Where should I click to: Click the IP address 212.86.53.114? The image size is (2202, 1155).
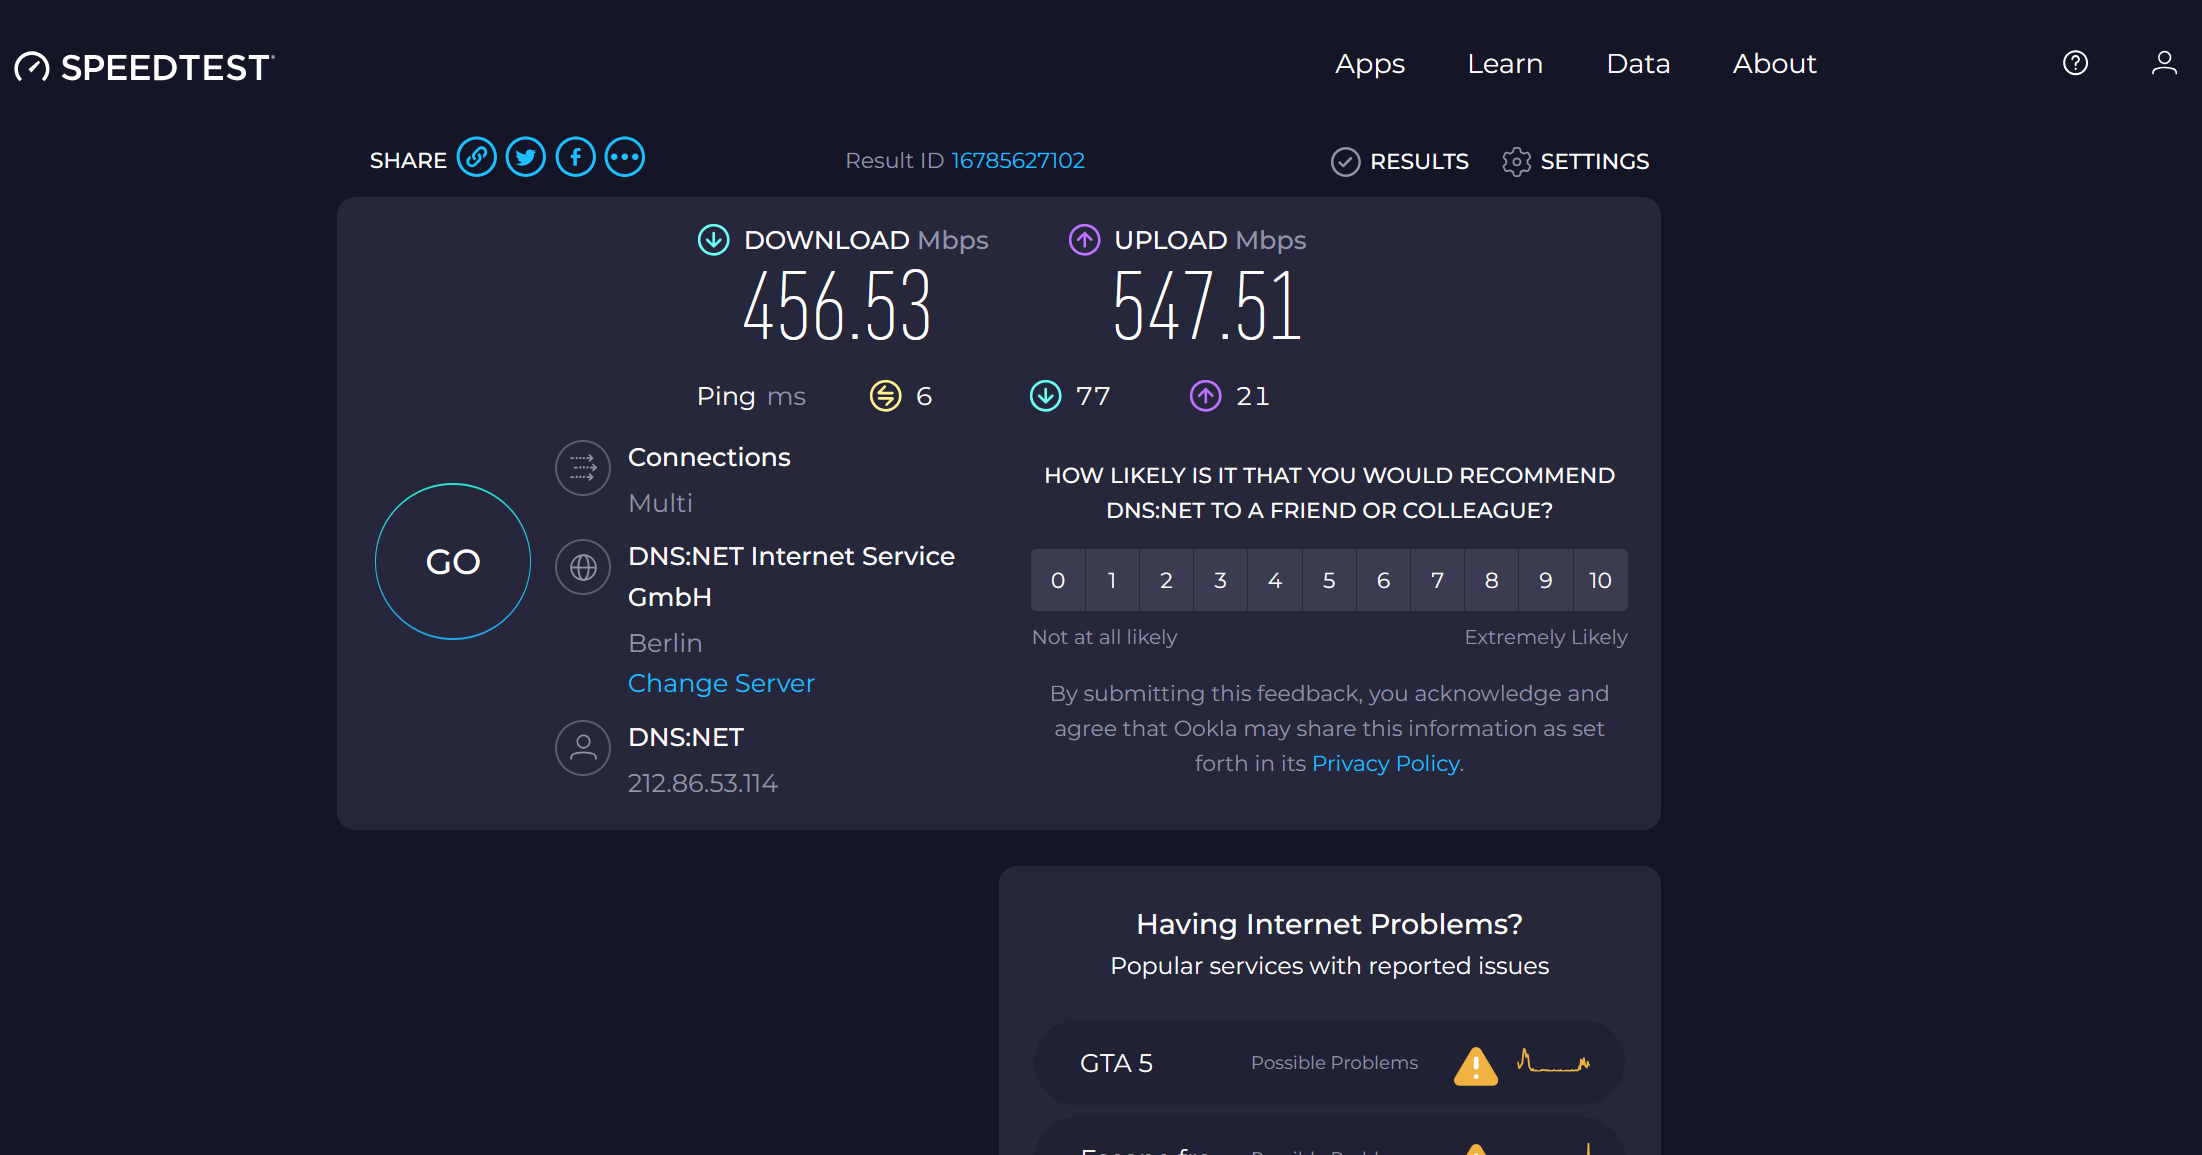point(703,783)
